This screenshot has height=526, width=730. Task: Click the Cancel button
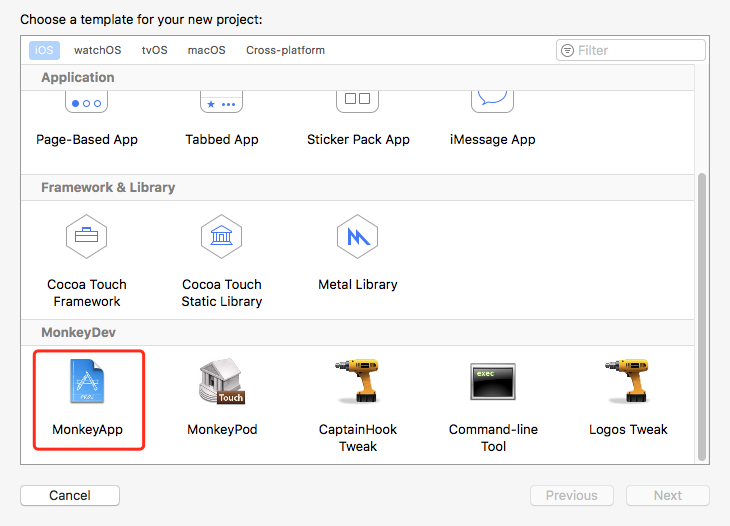pyautogui.click(x=70, y=495)
